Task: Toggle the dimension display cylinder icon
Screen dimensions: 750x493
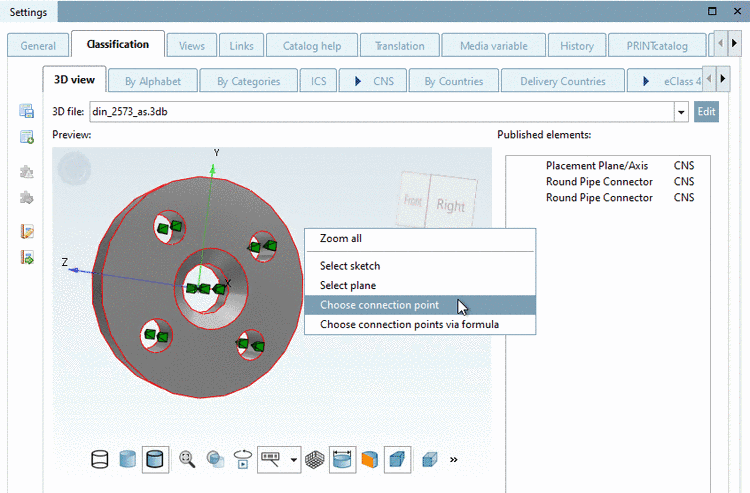Action: 342,460
